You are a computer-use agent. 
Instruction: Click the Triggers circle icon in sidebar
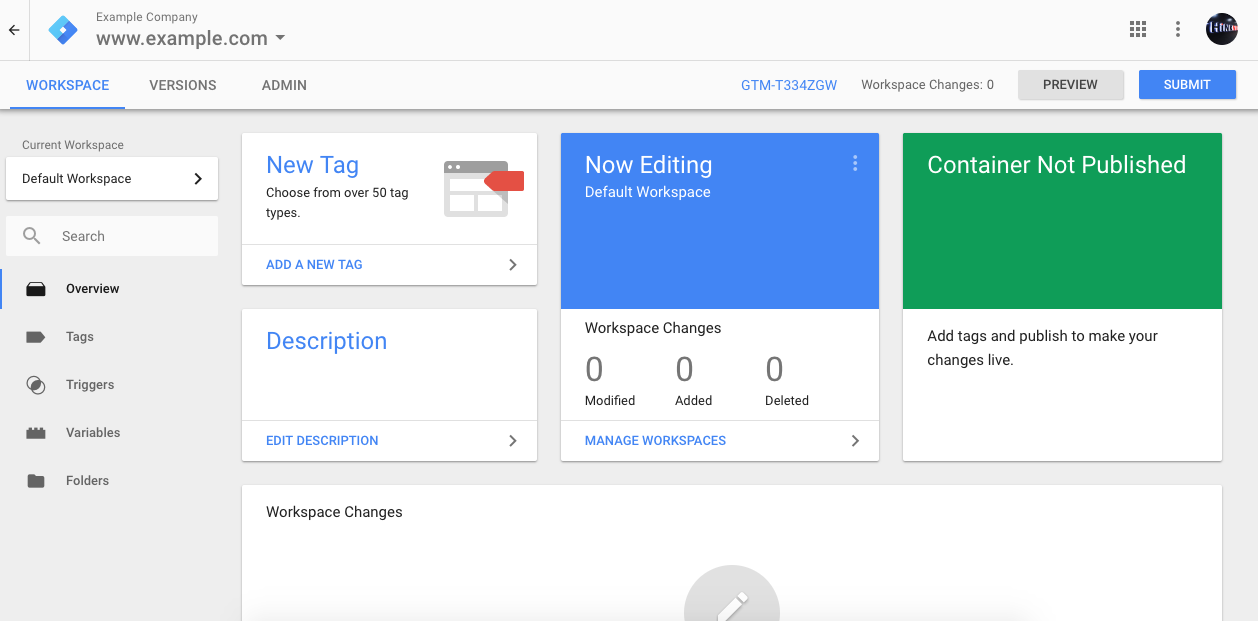coord(36,385)
